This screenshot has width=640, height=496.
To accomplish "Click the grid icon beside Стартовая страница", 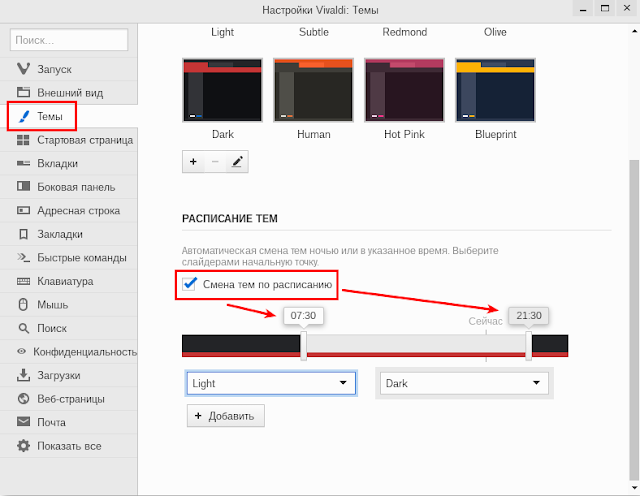I will [23, 140].
